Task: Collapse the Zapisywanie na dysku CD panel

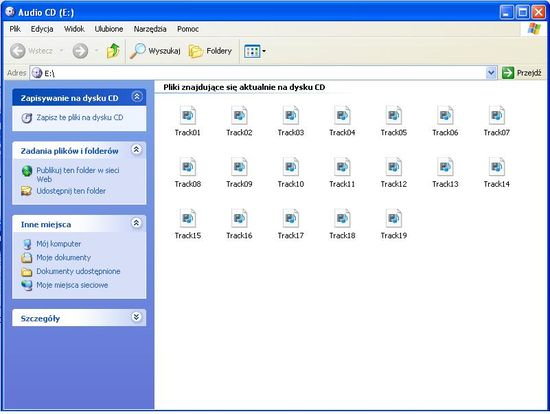Action: (x=137, y=96)
